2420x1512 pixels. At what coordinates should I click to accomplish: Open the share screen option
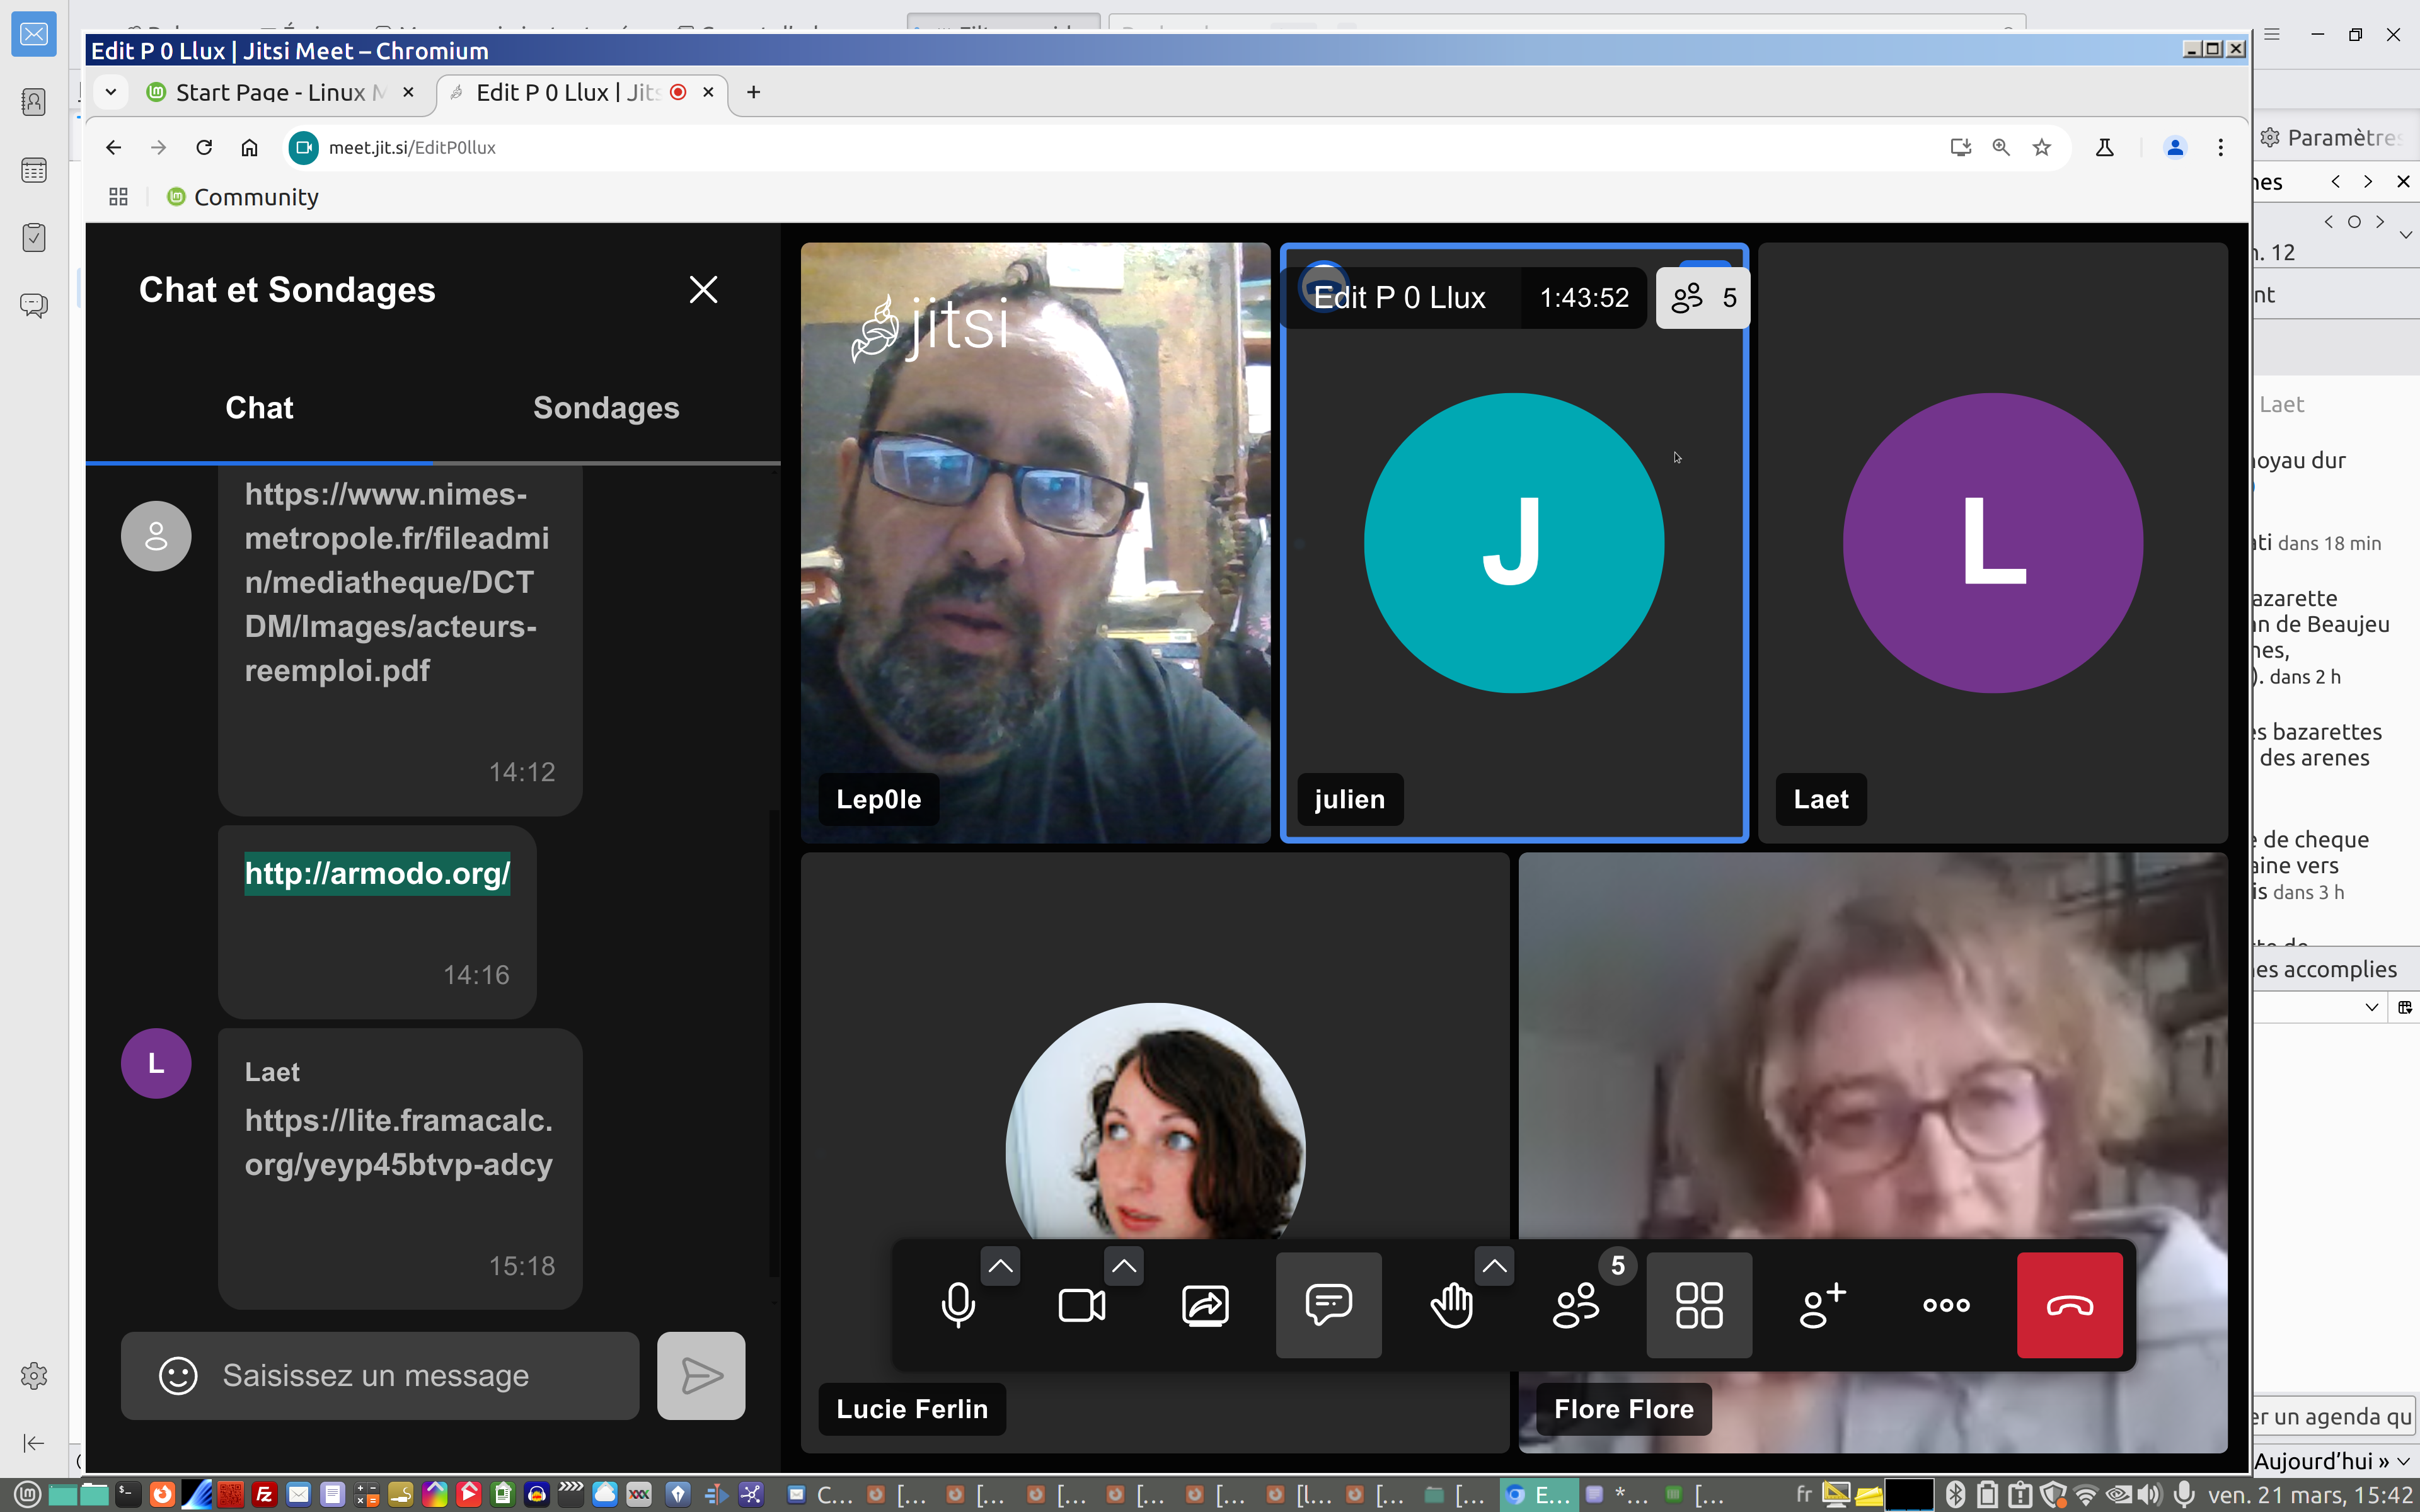[x=1205, y=1305]
